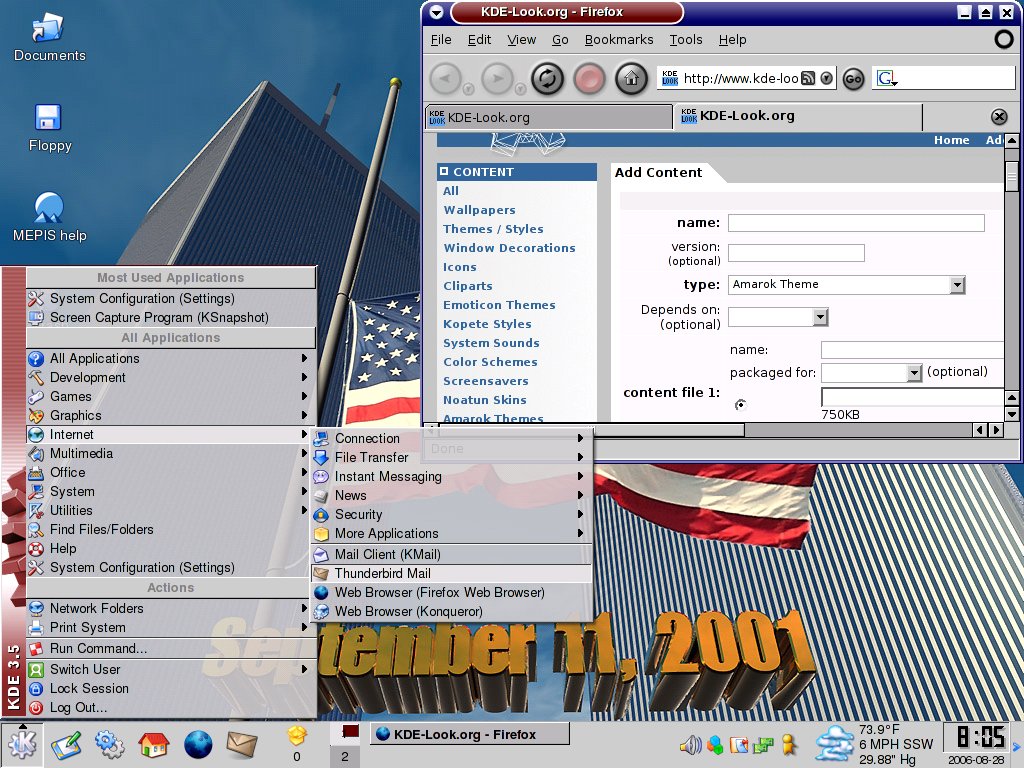Expand the Network Folders submenu
The width and height of the screenshot is (1024, 768).
pyautogui.click(x=171, y=608)
